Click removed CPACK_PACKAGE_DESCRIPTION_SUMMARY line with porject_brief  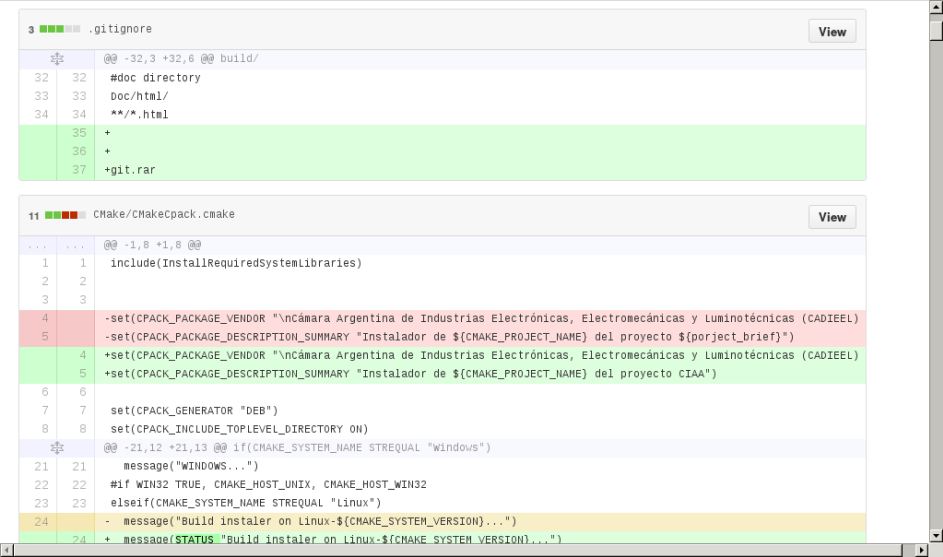click(480, 337)
